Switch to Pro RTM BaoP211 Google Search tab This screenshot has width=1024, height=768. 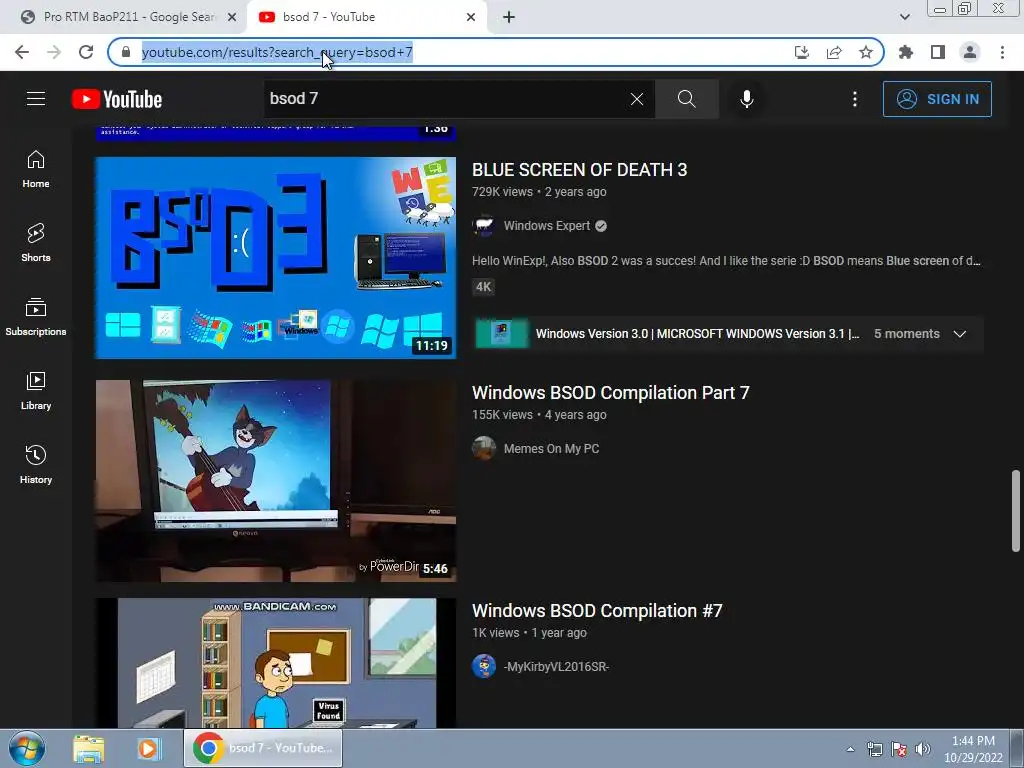128,17
